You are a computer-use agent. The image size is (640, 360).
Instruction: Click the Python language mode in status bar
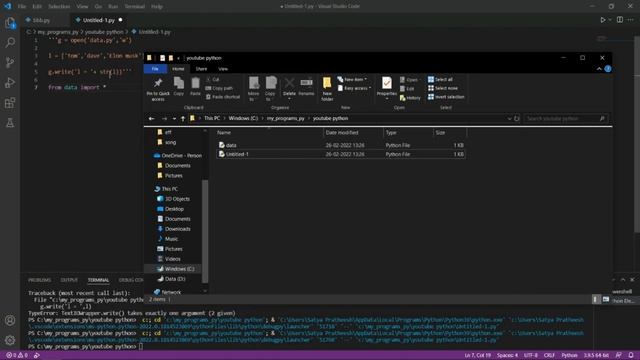(569, 355)
